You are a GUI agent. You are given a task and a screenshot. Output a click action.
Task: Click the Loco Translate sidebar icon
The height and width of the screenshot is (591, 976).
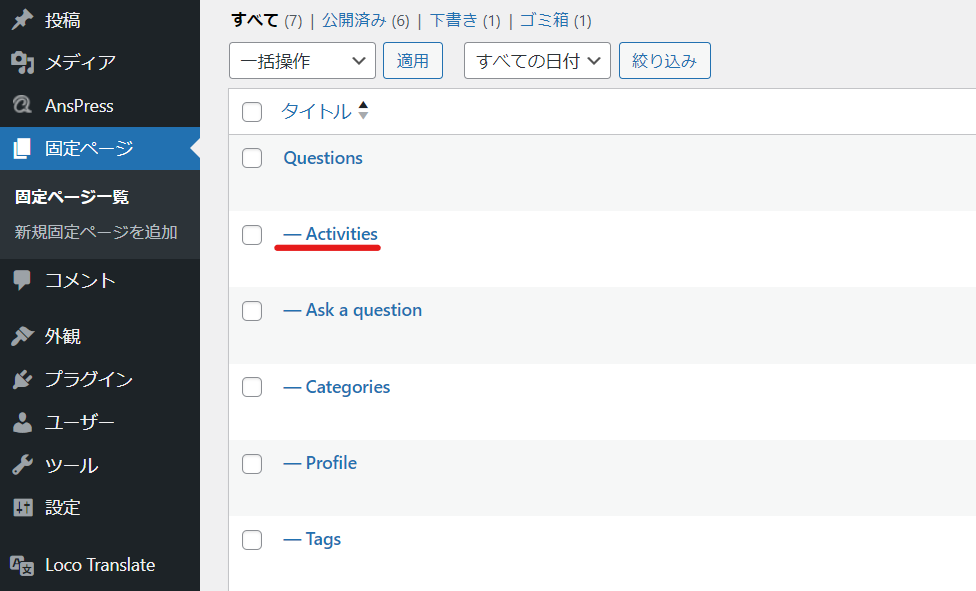coord(22,565)
